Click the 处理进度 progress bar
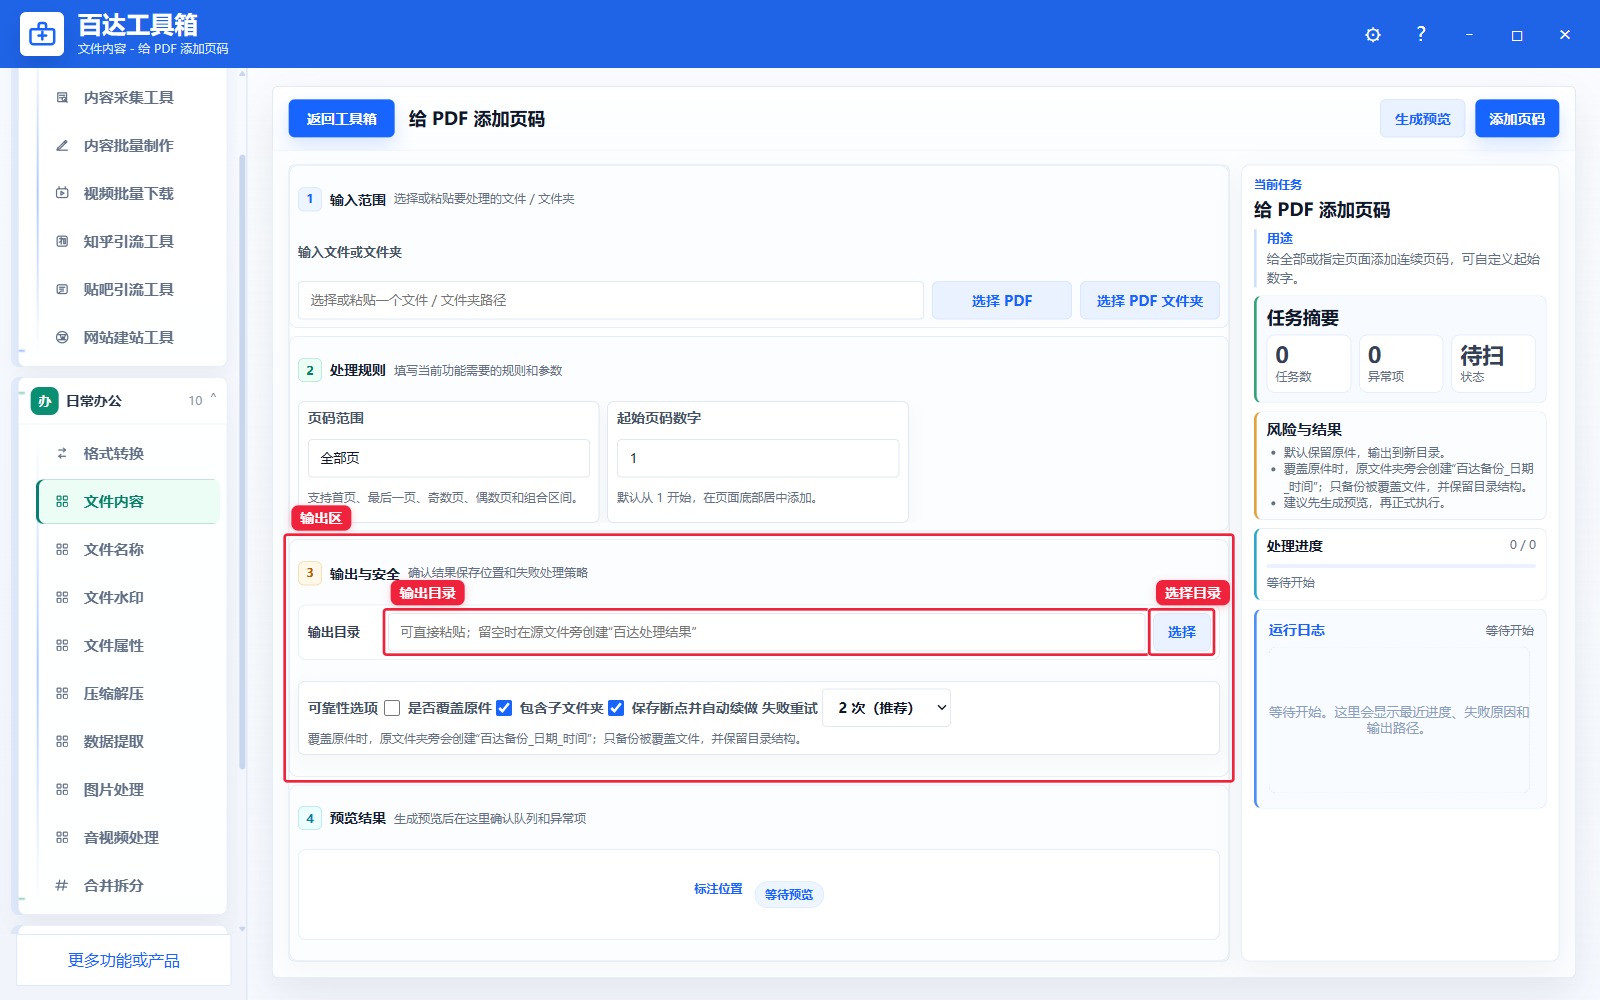 point(1401,566)
